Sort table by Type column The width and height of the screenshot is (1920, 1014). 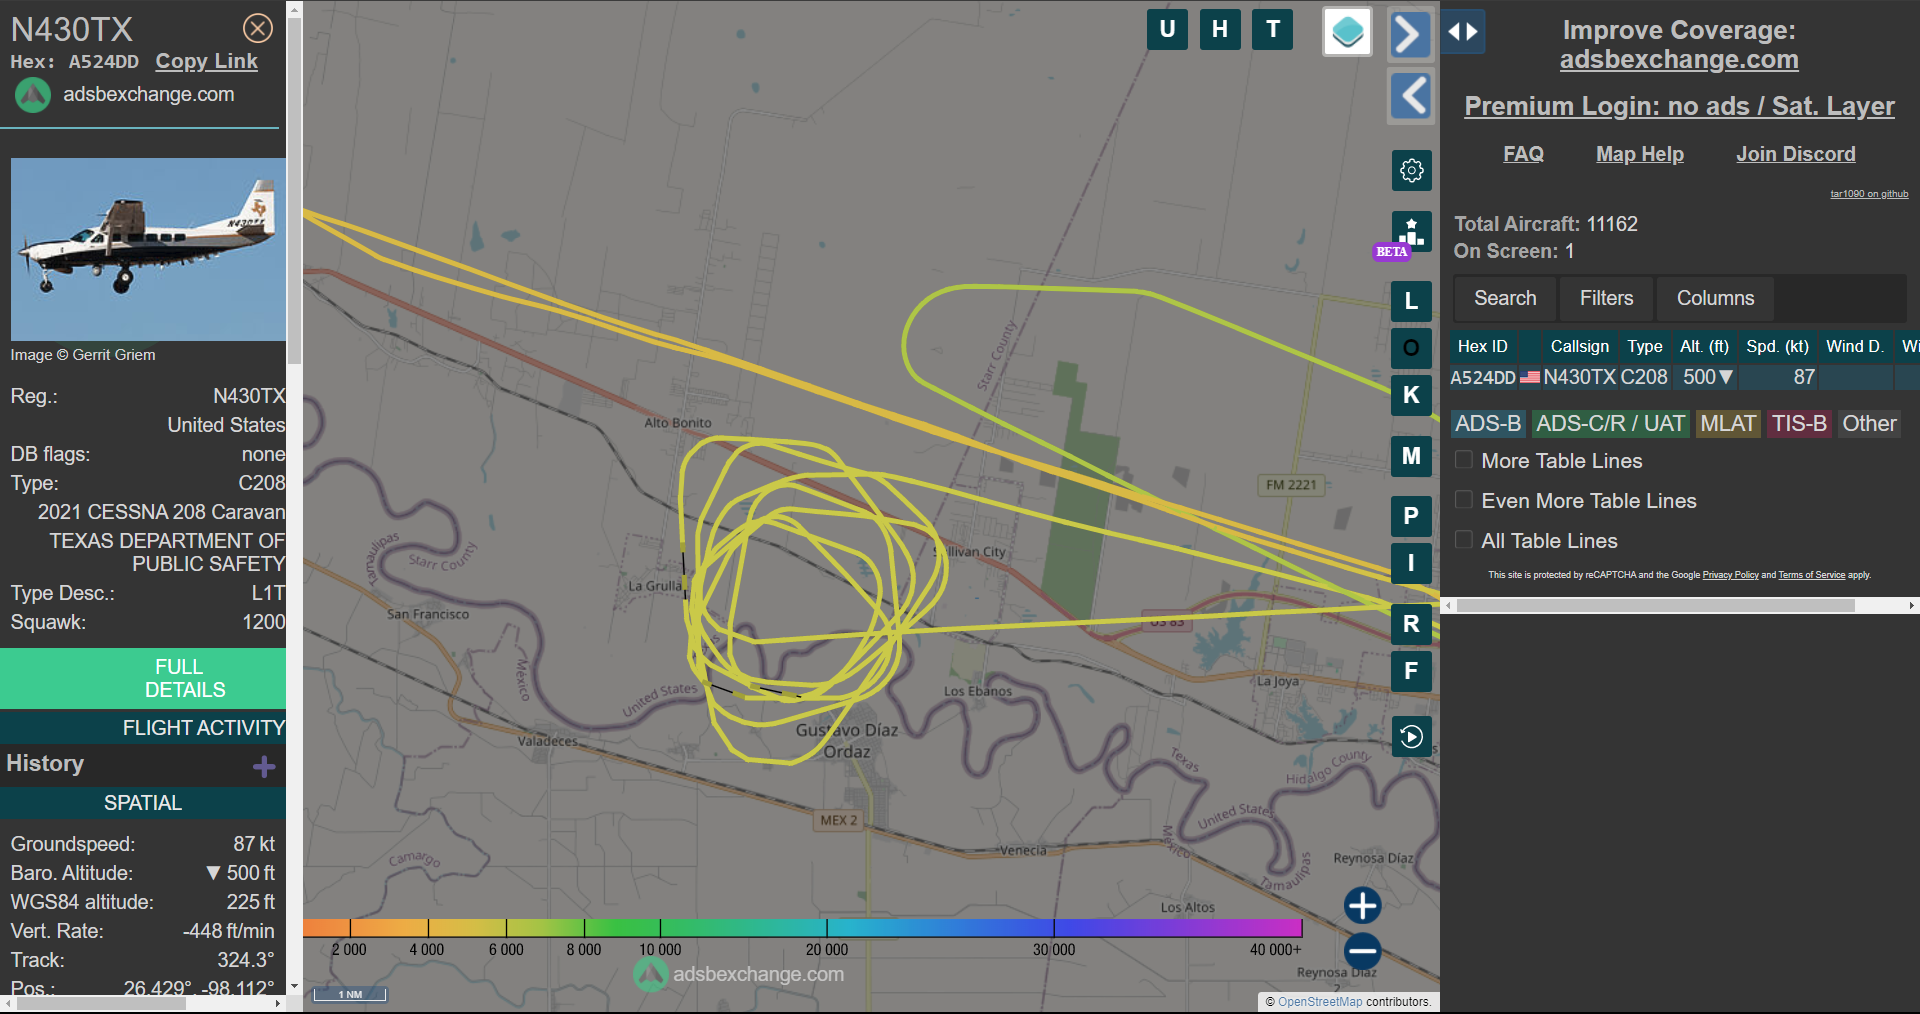click(x=1644, y=346)
